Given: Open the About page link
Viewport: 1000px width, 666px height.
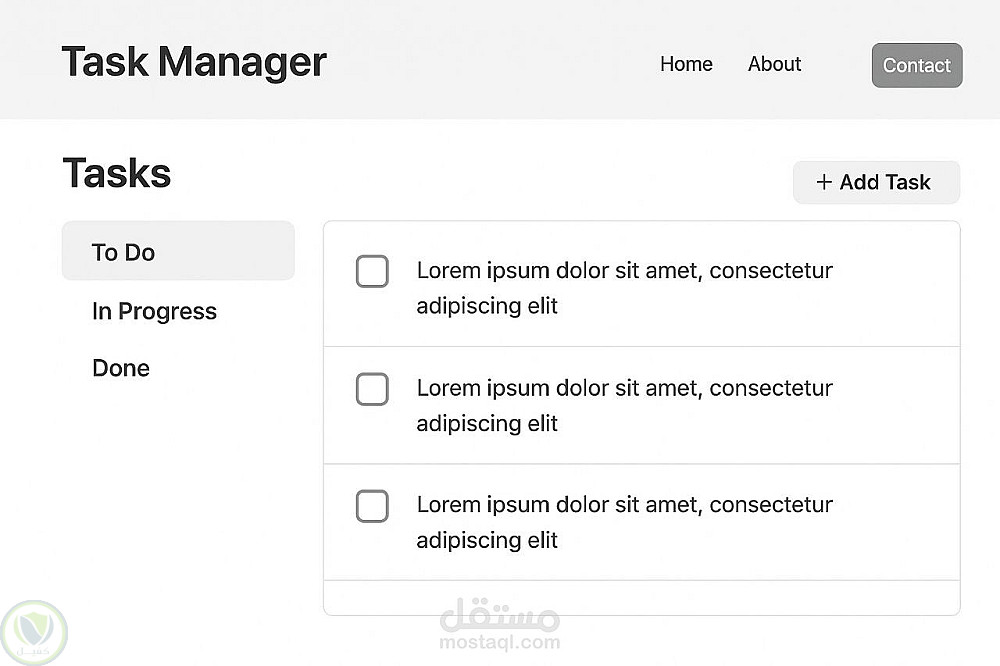Looking at the screenshot, I should tap(774, 64).
